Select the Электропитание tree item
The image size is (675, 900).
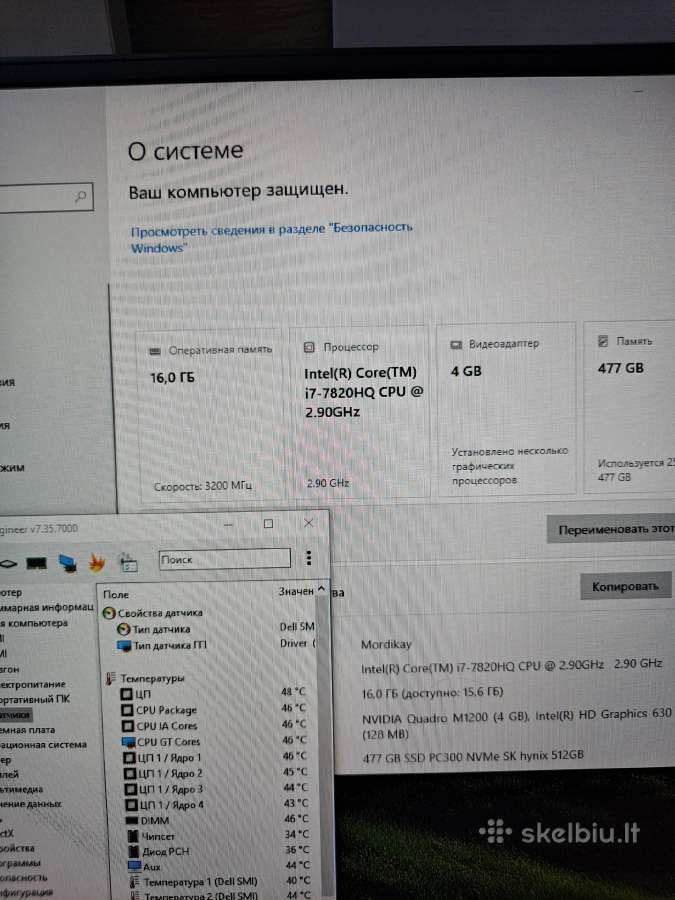(33, 684)
